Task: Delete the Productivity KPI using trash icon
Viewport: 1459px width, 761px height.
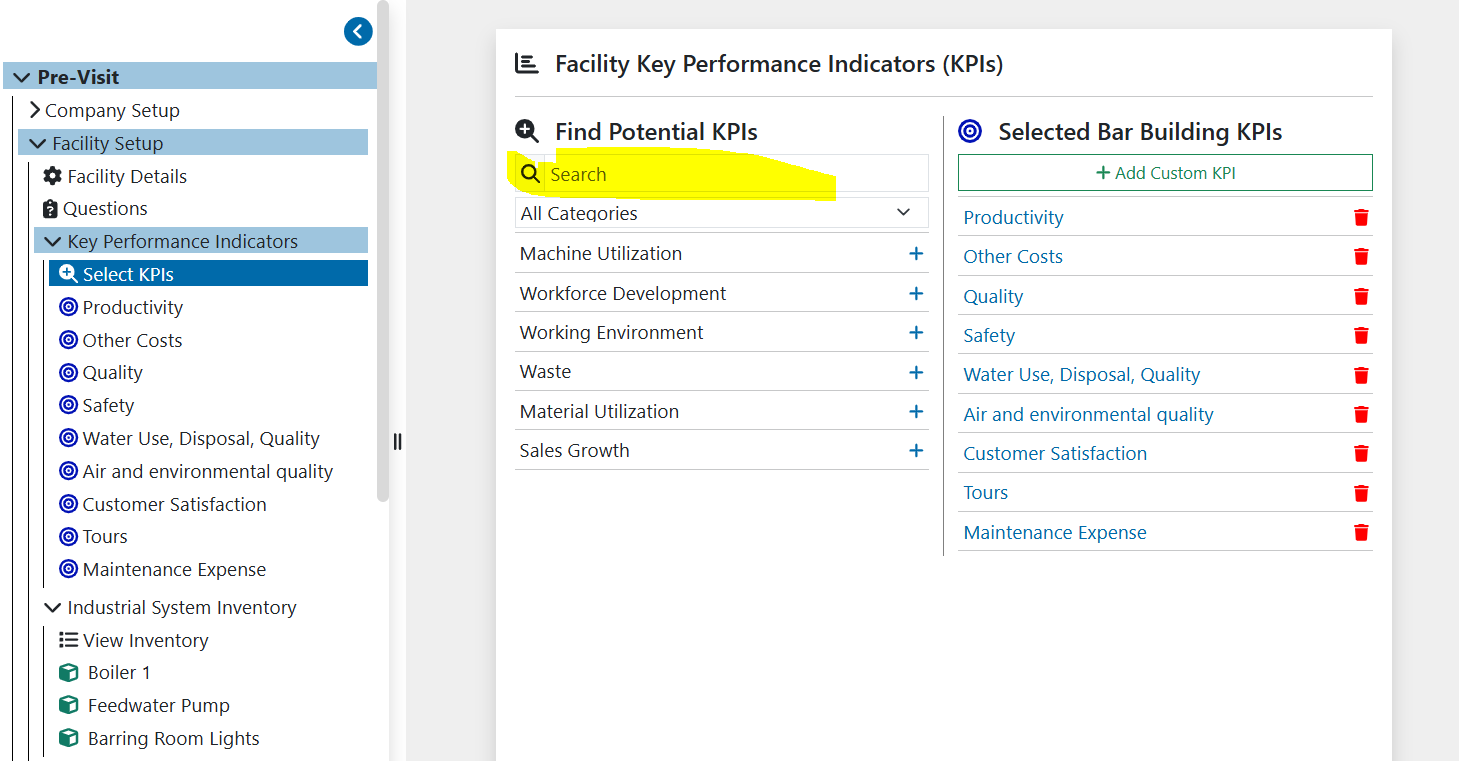Action: pyautogui.click(x=1360, y=218)
